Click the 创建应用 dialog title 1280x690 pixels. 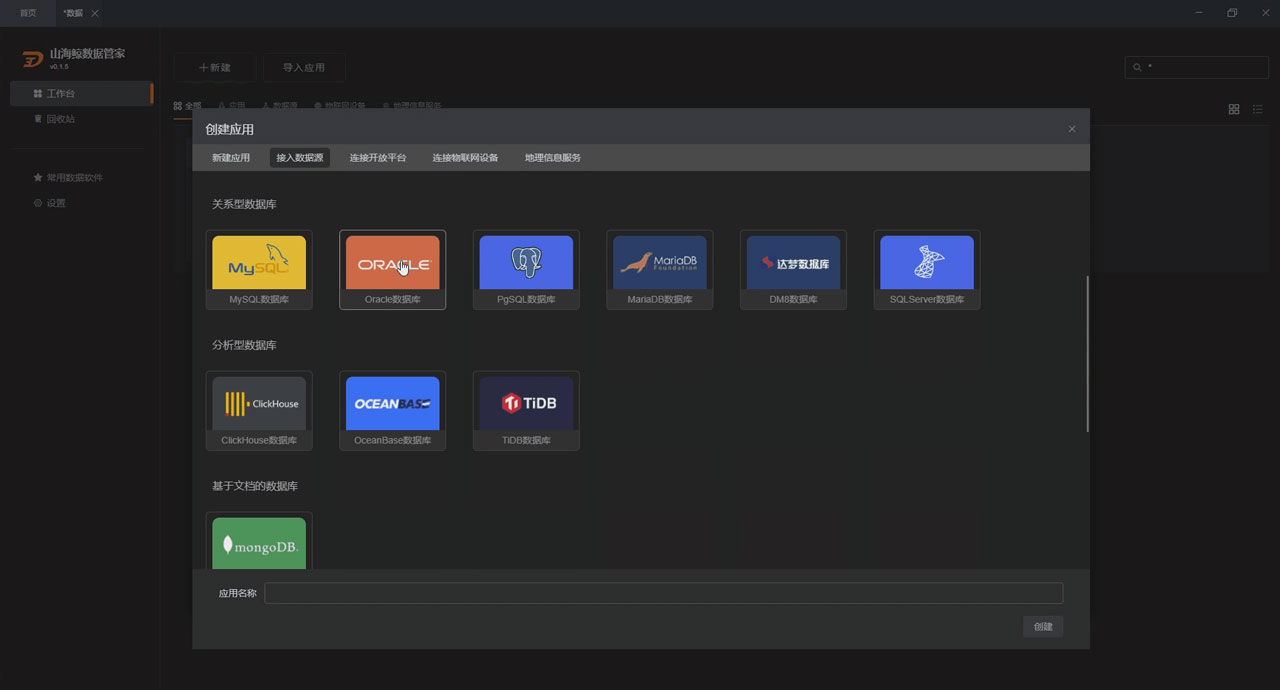click(x=230, y=129)
